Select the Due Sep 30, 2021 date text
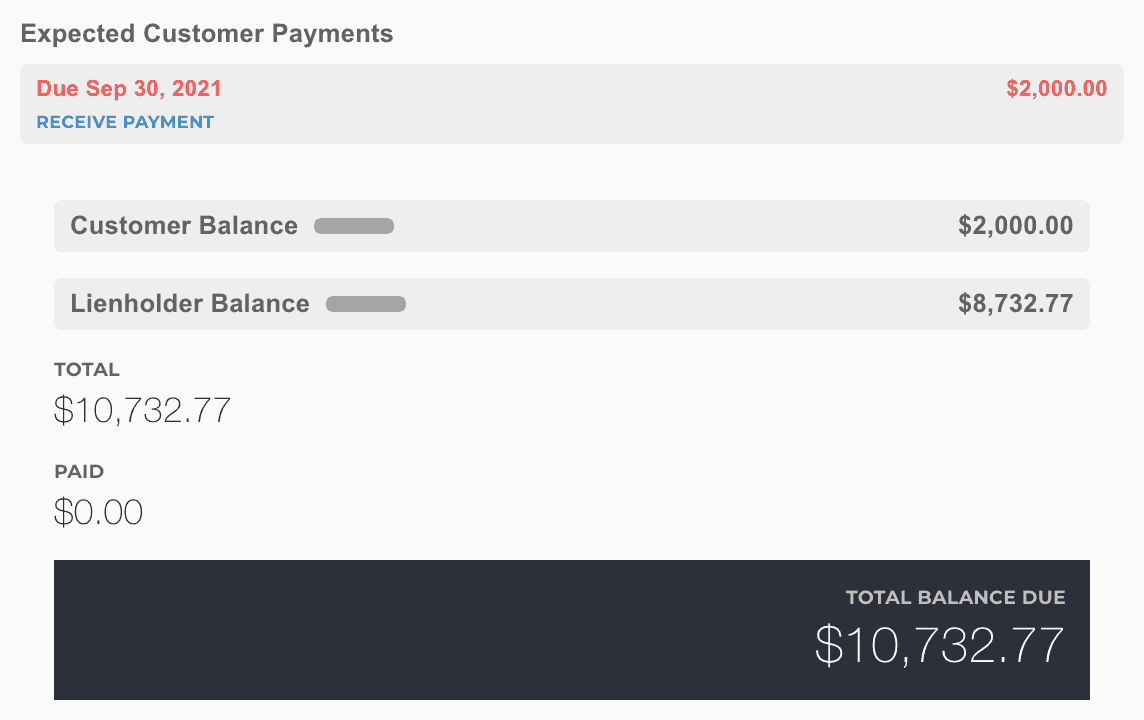The width and height of the screenshot is (1144, 720). point(129,89)
